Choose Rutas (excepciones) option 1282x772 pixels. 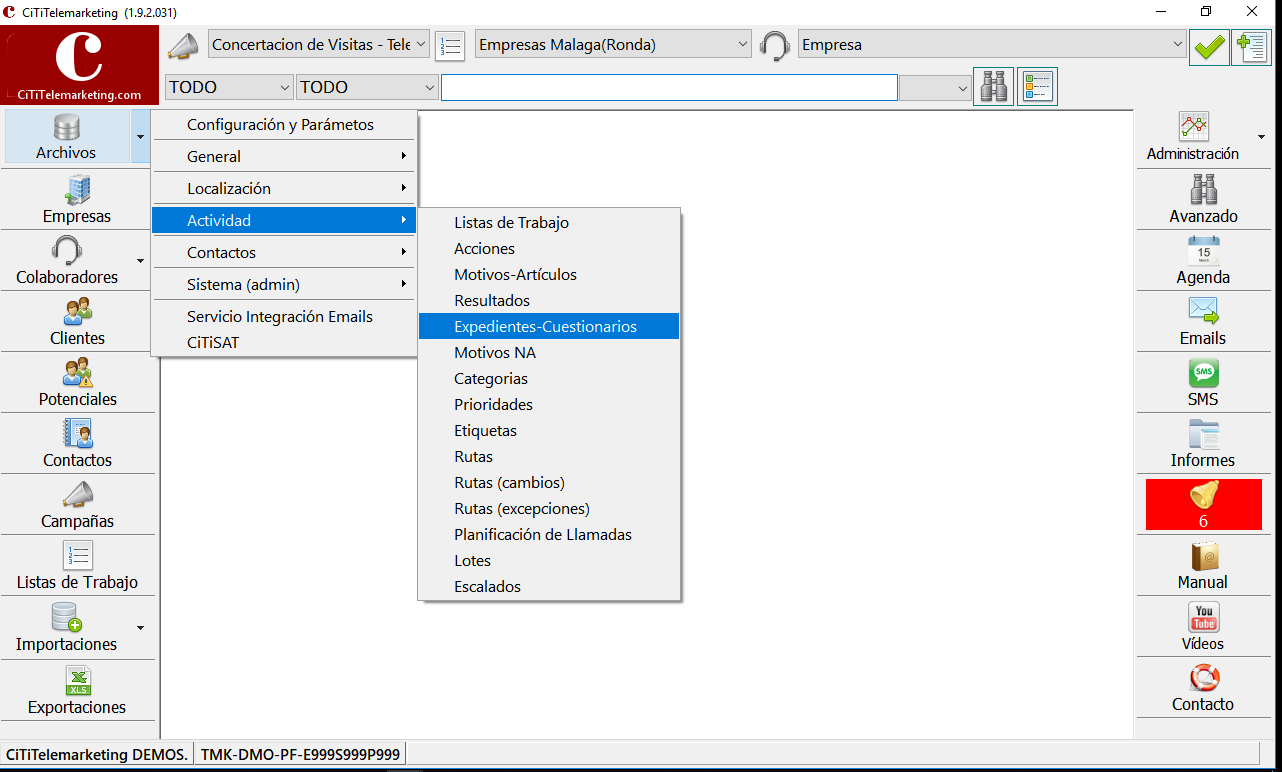click(549, 508)
